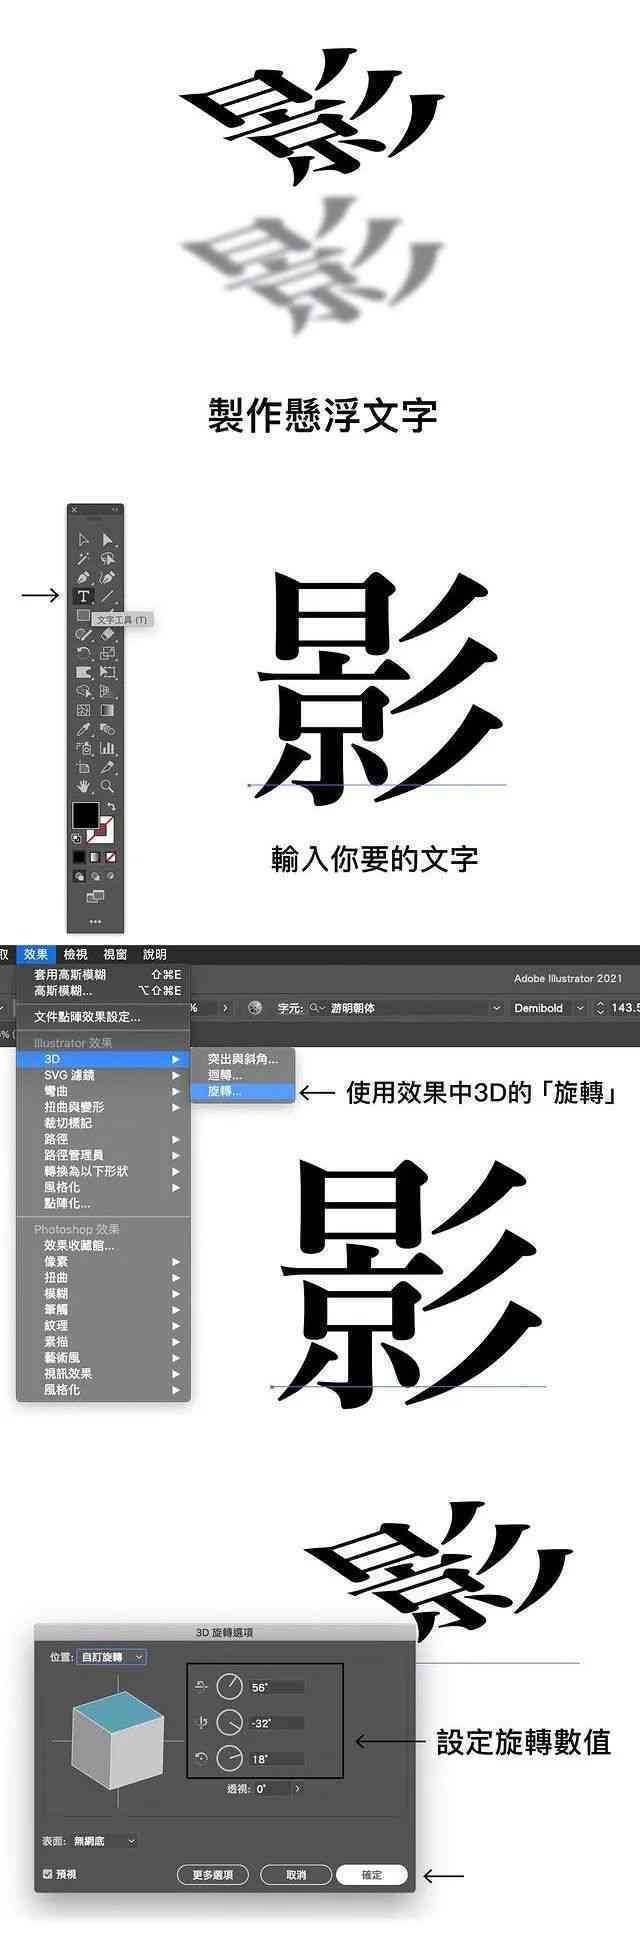Viewport: 640px width, 1952px height.
Task: Select the Scale tool
Action: (x=107, y=652)
